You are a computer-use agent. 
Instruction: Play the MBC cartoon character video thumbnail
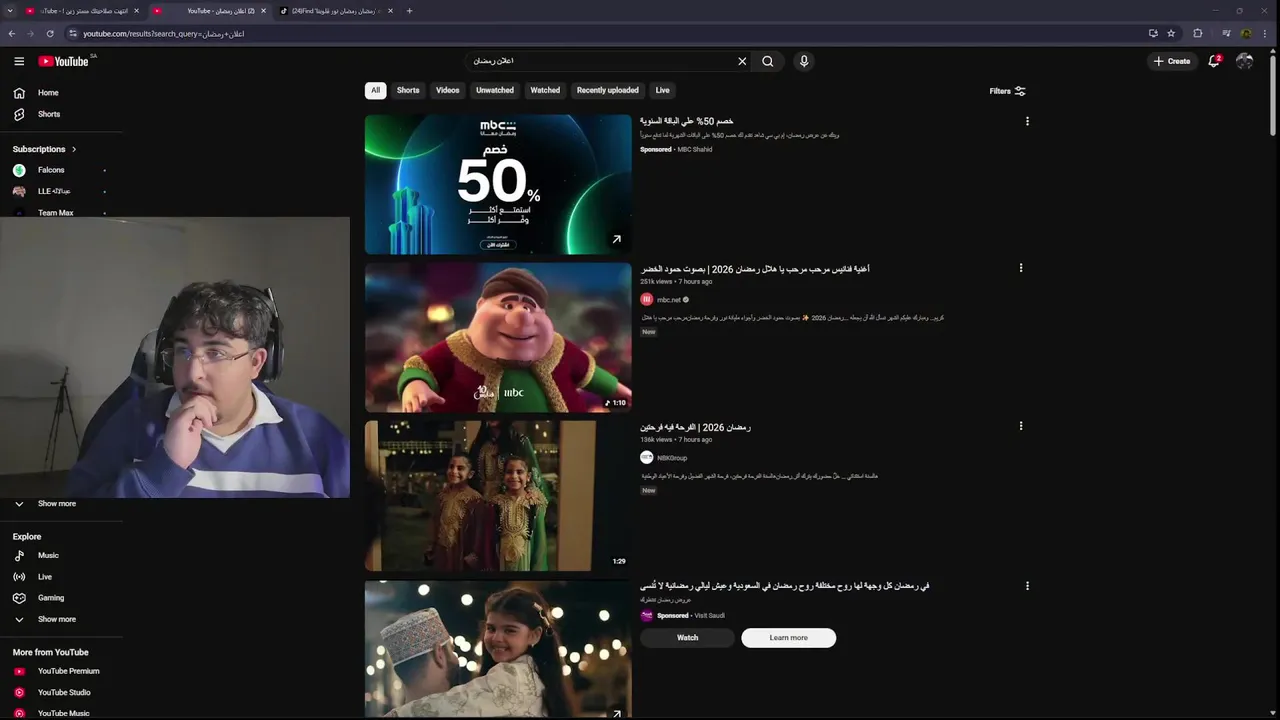(x=498, y=337)
